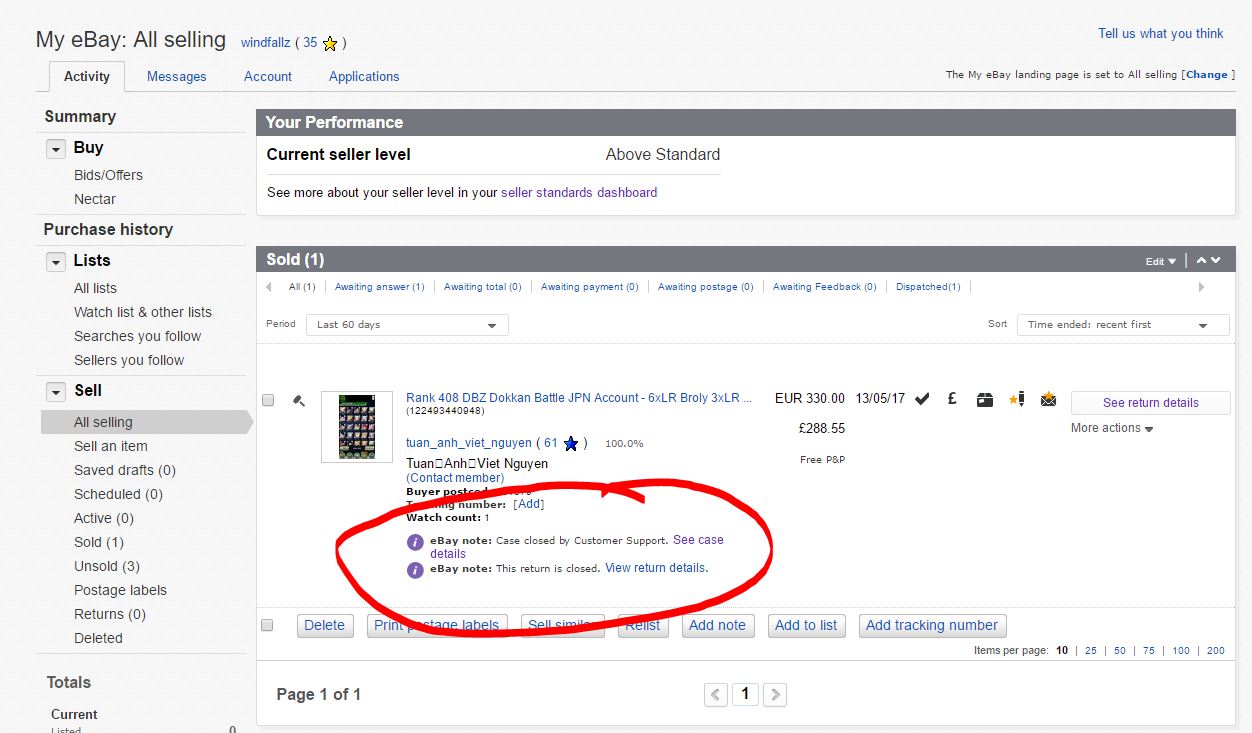Select 'All selling' in the sidebar

click(103, 422)
